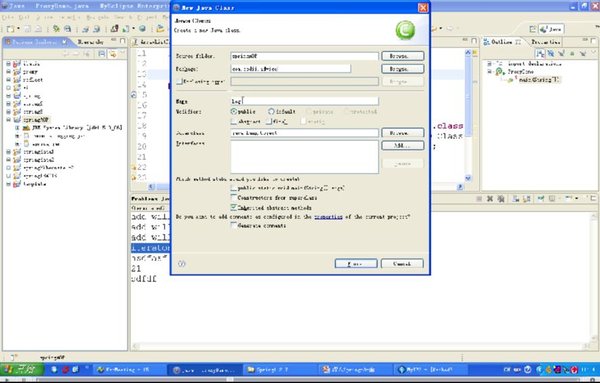Click the first quick launch icon on taskbar

pos(54,370)
